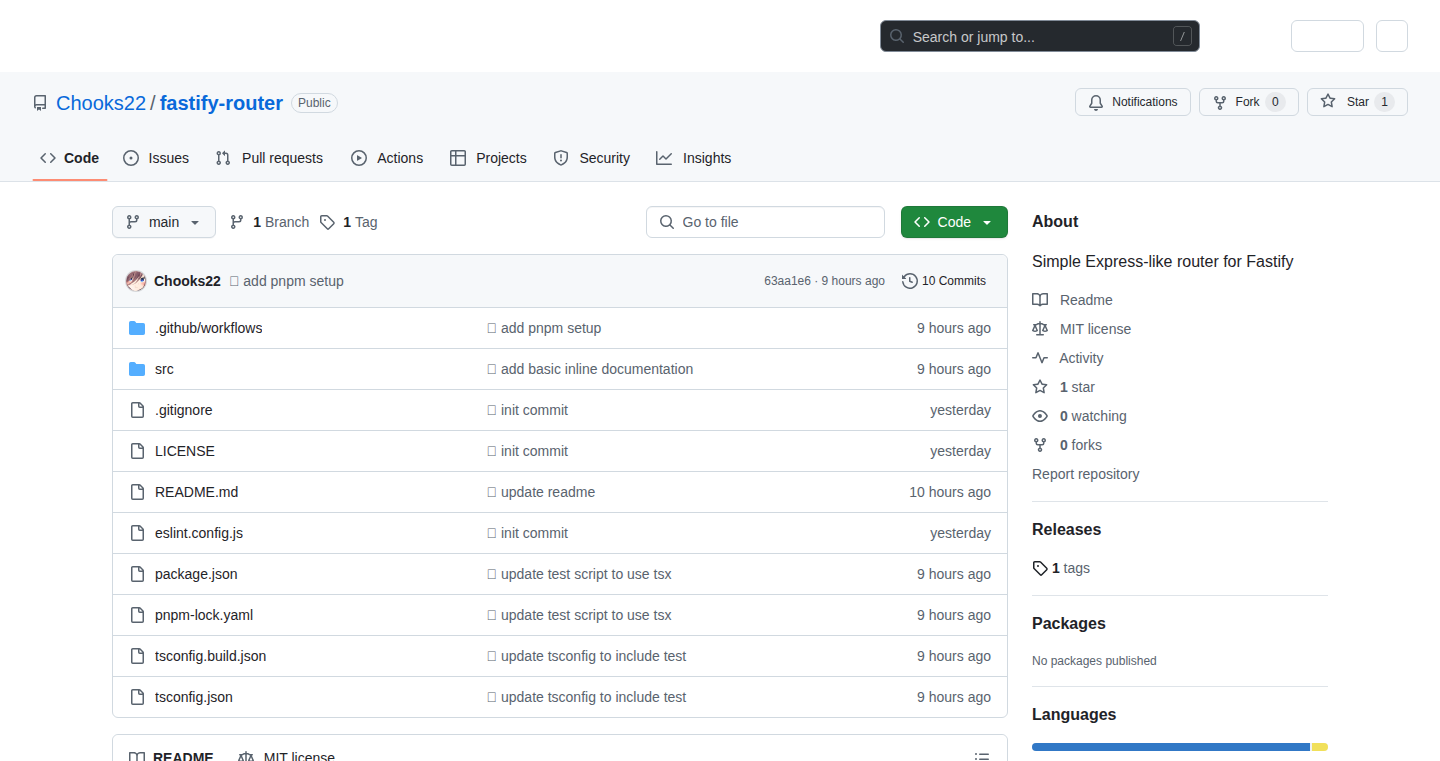
Task: Click the eslint.config.js file icon
Action: tap(137, 533)
